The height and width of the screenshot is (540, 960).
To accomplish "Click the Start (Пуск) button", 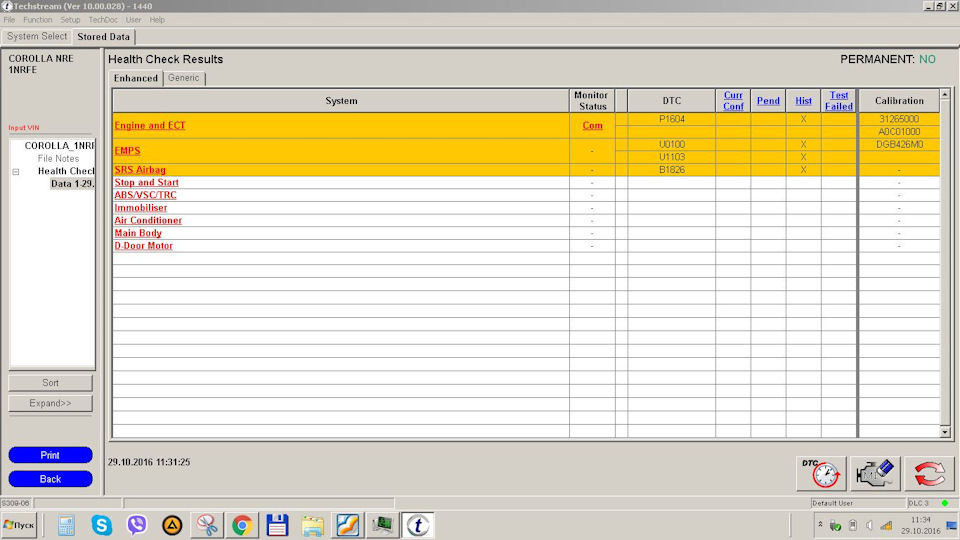I will click(19, 525).
